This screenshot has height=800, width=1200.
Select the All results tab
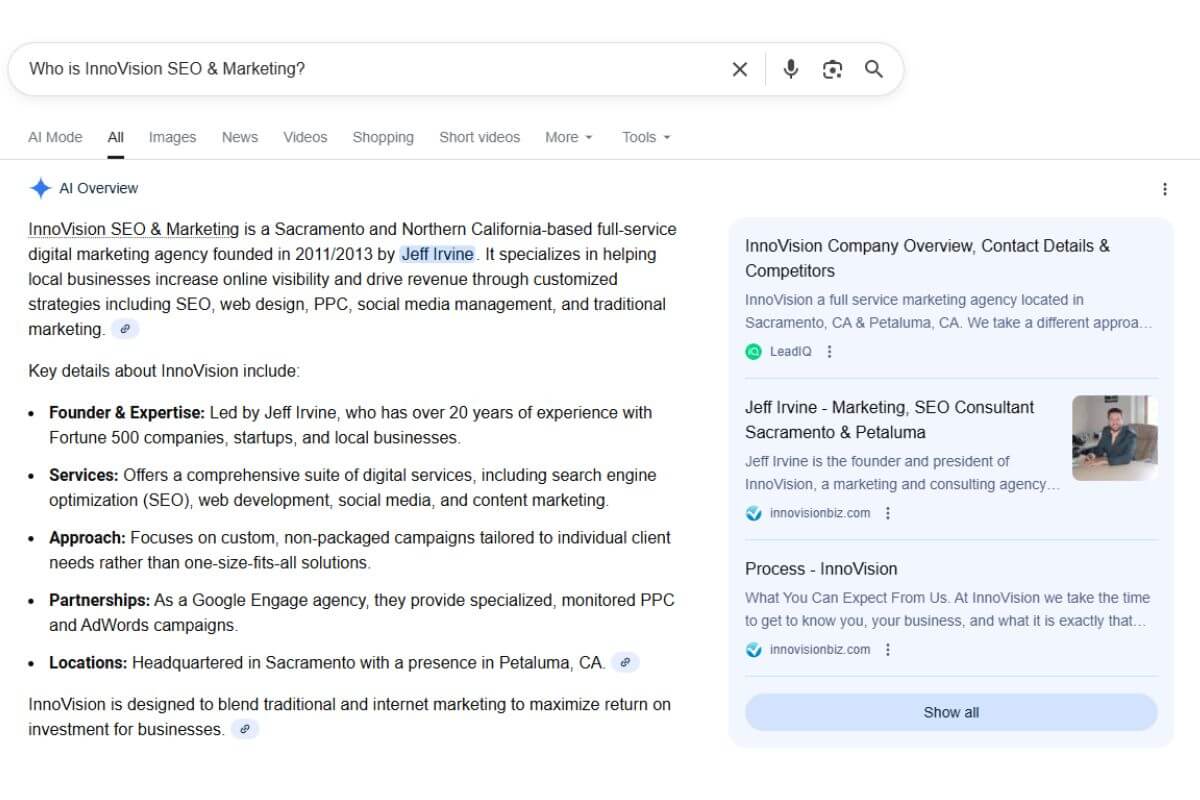click(x=116, y=137)
